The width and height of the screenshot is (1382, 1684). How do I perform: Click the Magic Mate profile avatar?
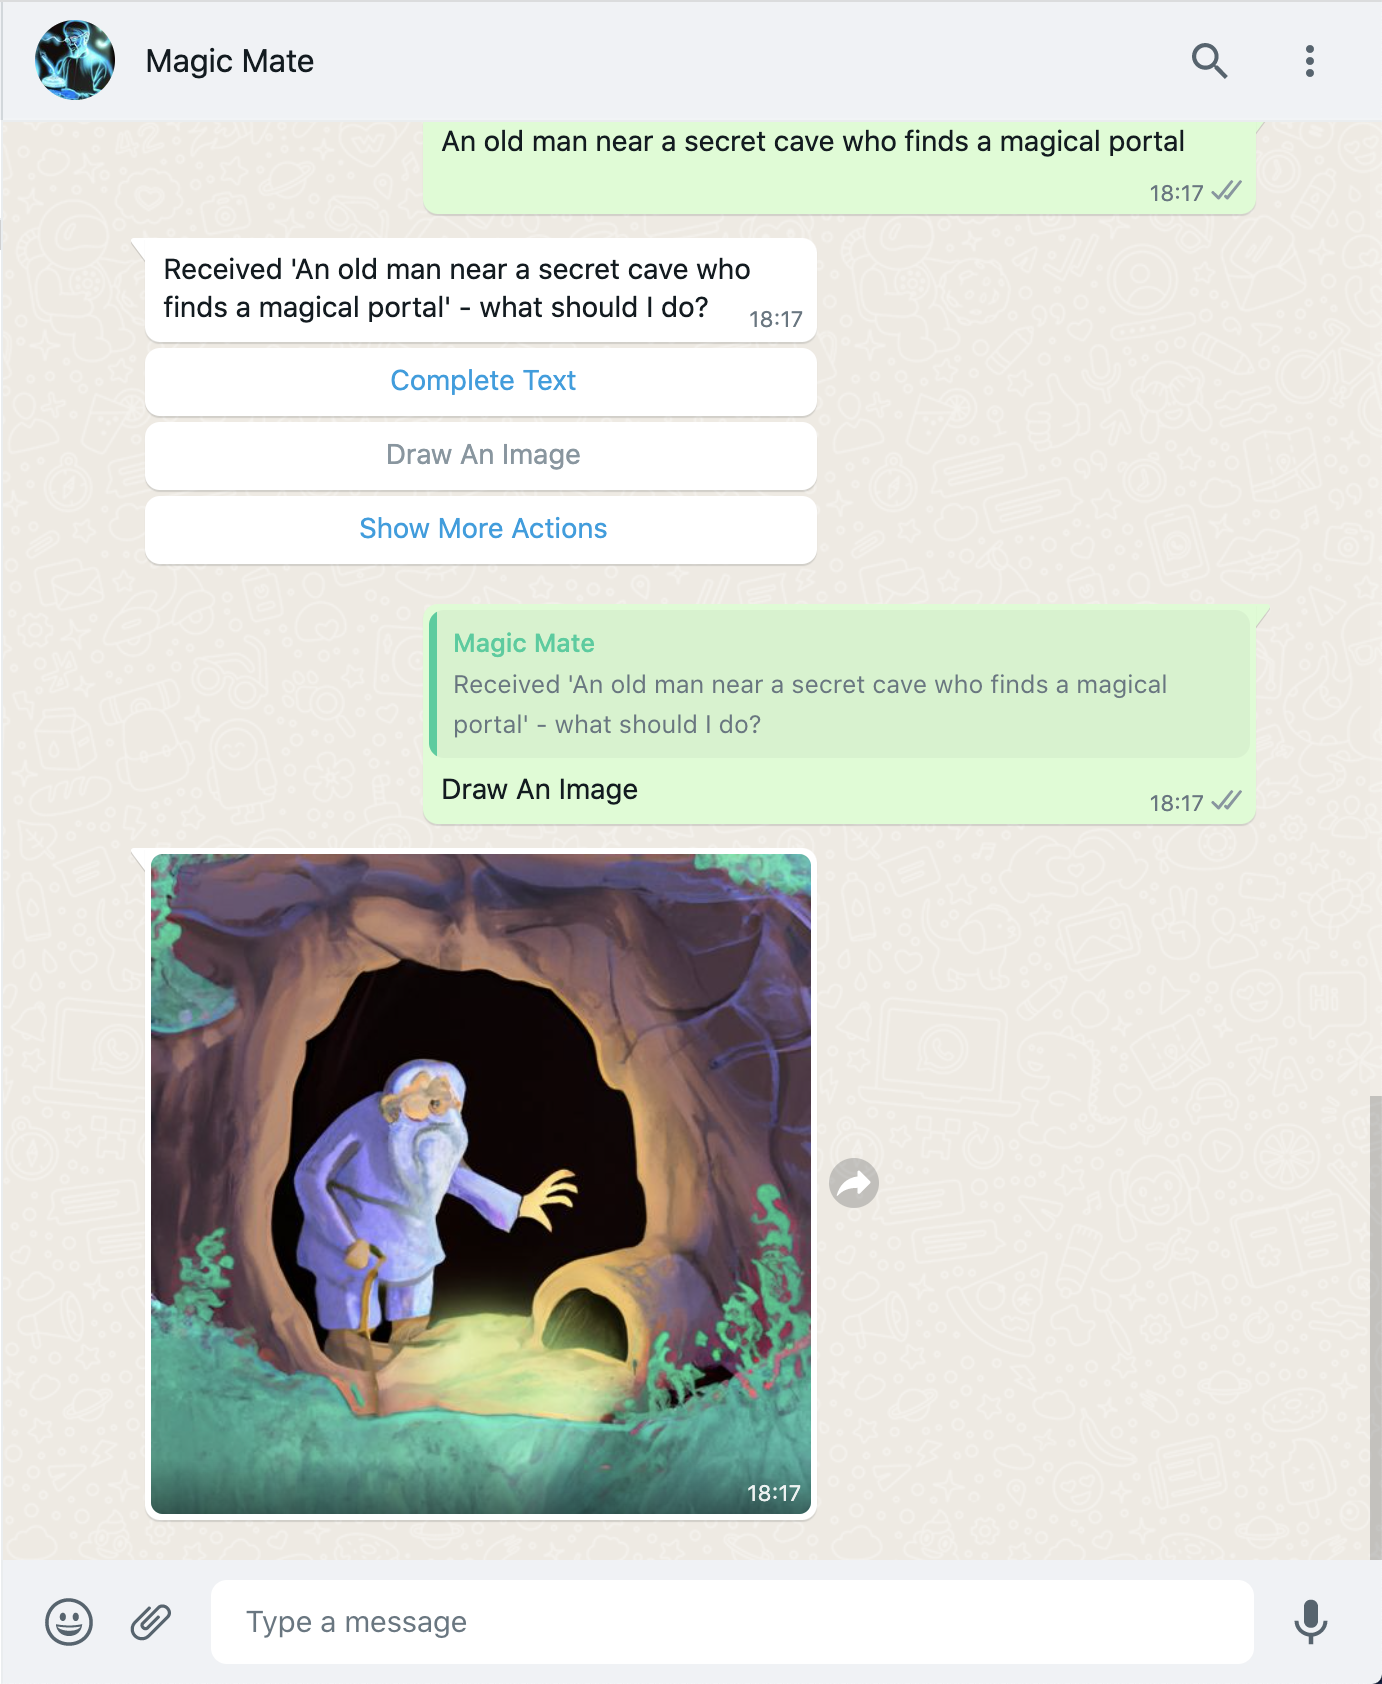(75, 60)
